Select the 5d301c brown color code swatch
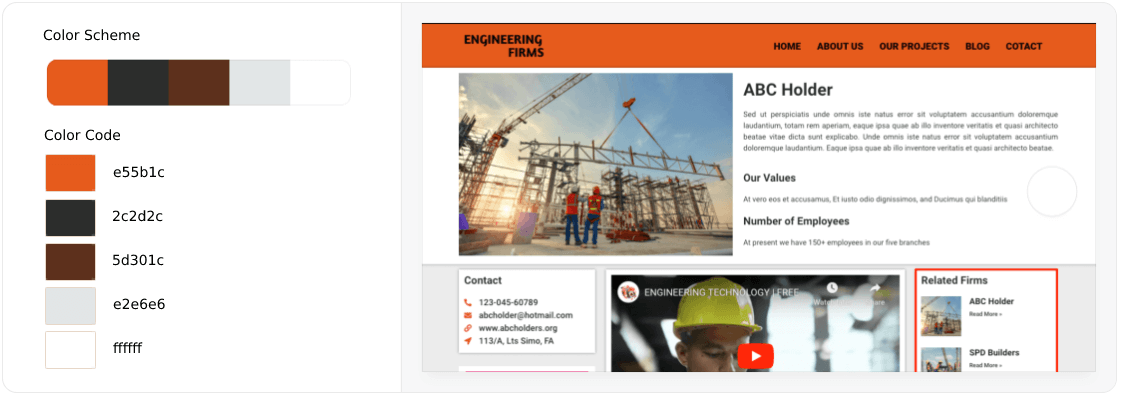1121x395 pixels. point(70,261)
